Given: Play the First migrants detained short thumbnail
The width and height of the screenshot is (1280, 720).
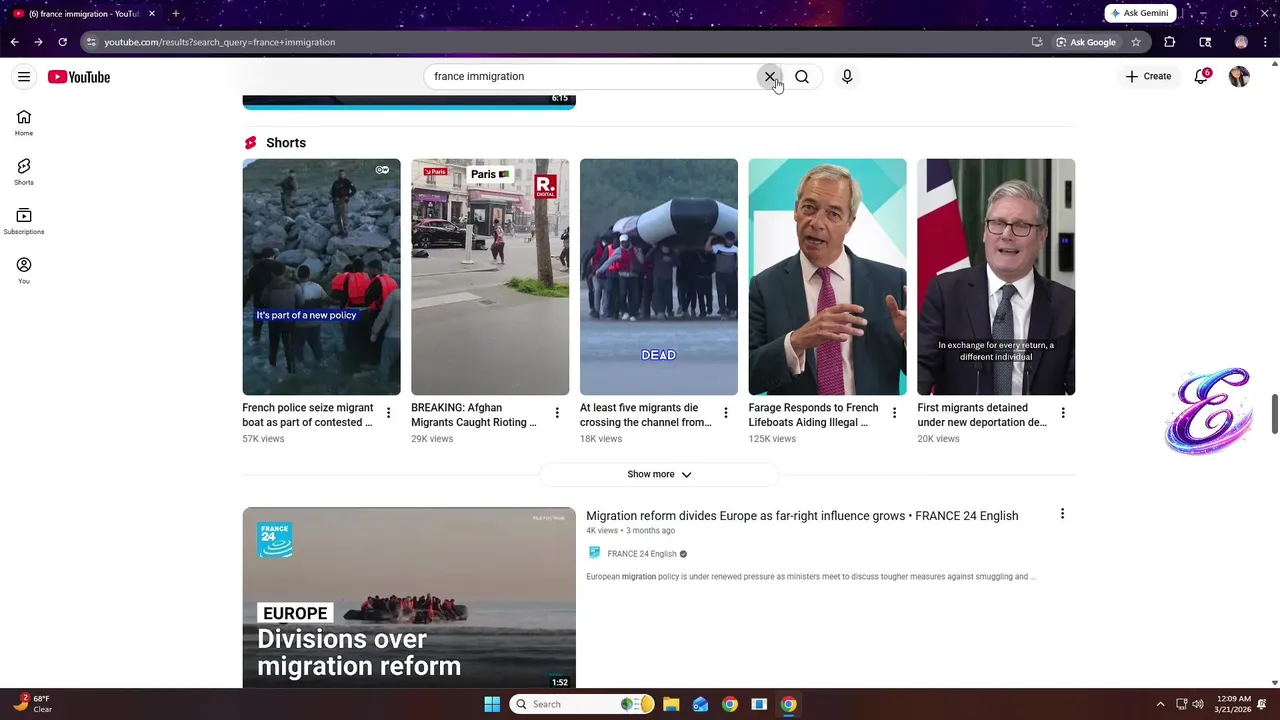Looking at the screenshot, I should pyautogui.click(x=996, y=277).
